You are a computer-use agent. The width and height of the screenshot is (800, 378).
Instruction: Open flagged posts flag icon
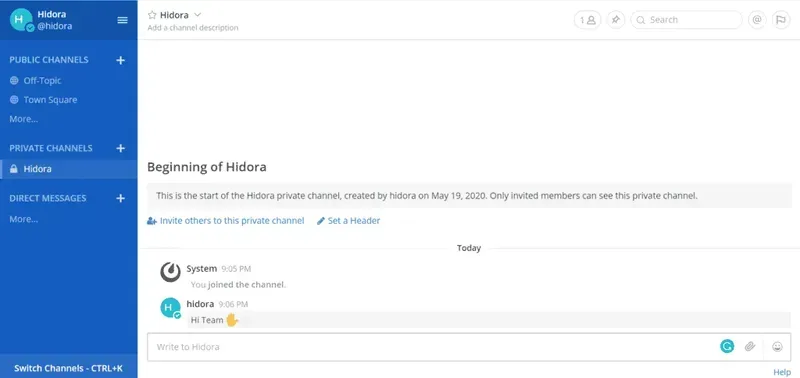click(x=781, y=20)
